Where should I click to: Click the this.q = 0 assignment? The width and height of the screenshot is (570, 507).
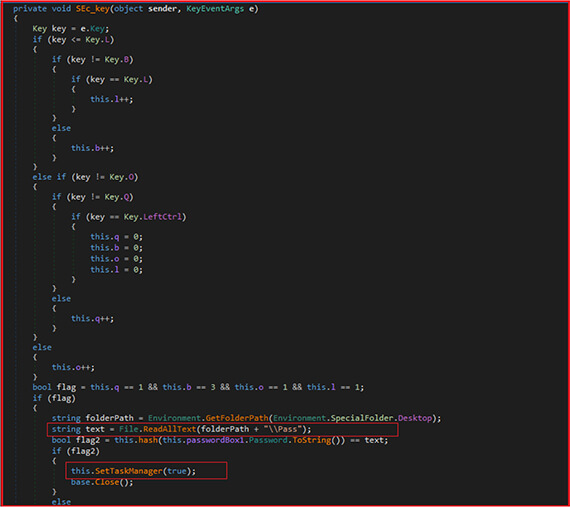point(116,237)
